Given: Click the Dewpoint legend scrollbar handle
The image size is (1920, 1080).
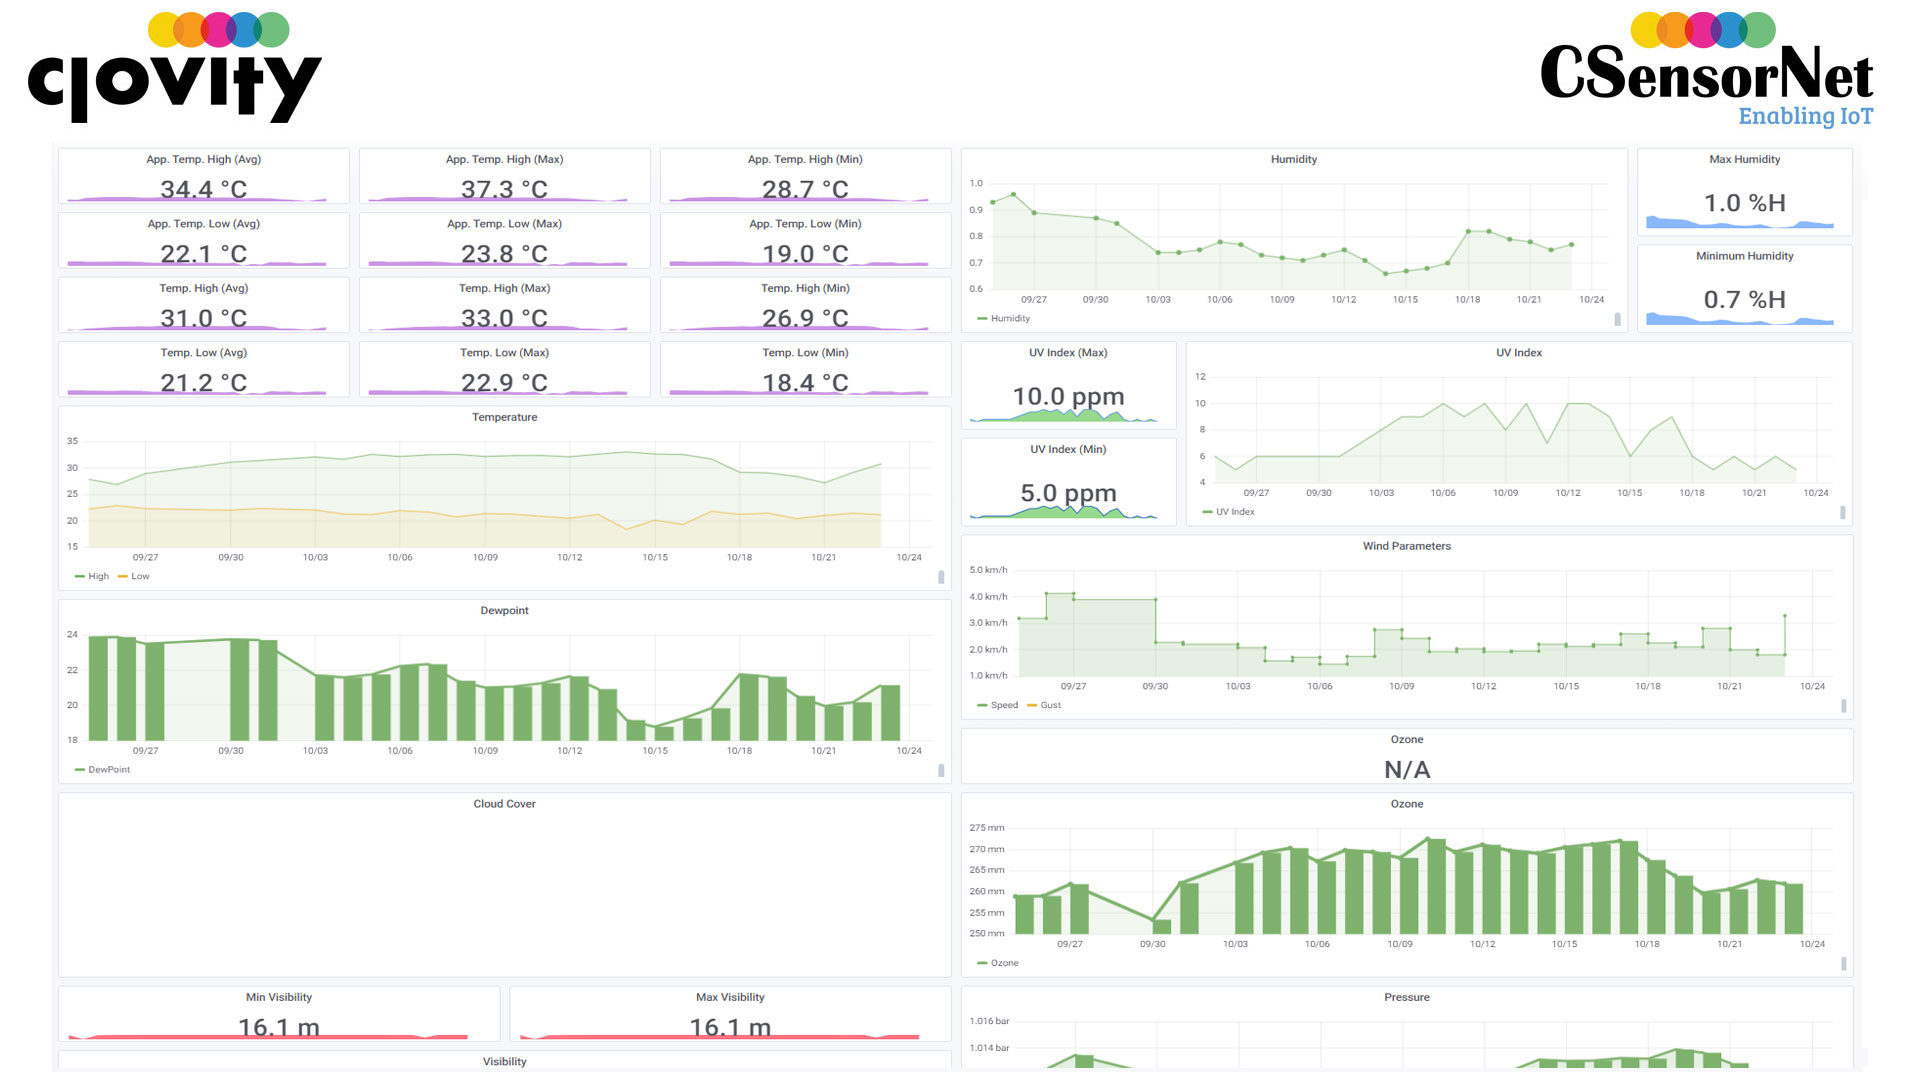Looking at the screenshot, I should point(941,770).
